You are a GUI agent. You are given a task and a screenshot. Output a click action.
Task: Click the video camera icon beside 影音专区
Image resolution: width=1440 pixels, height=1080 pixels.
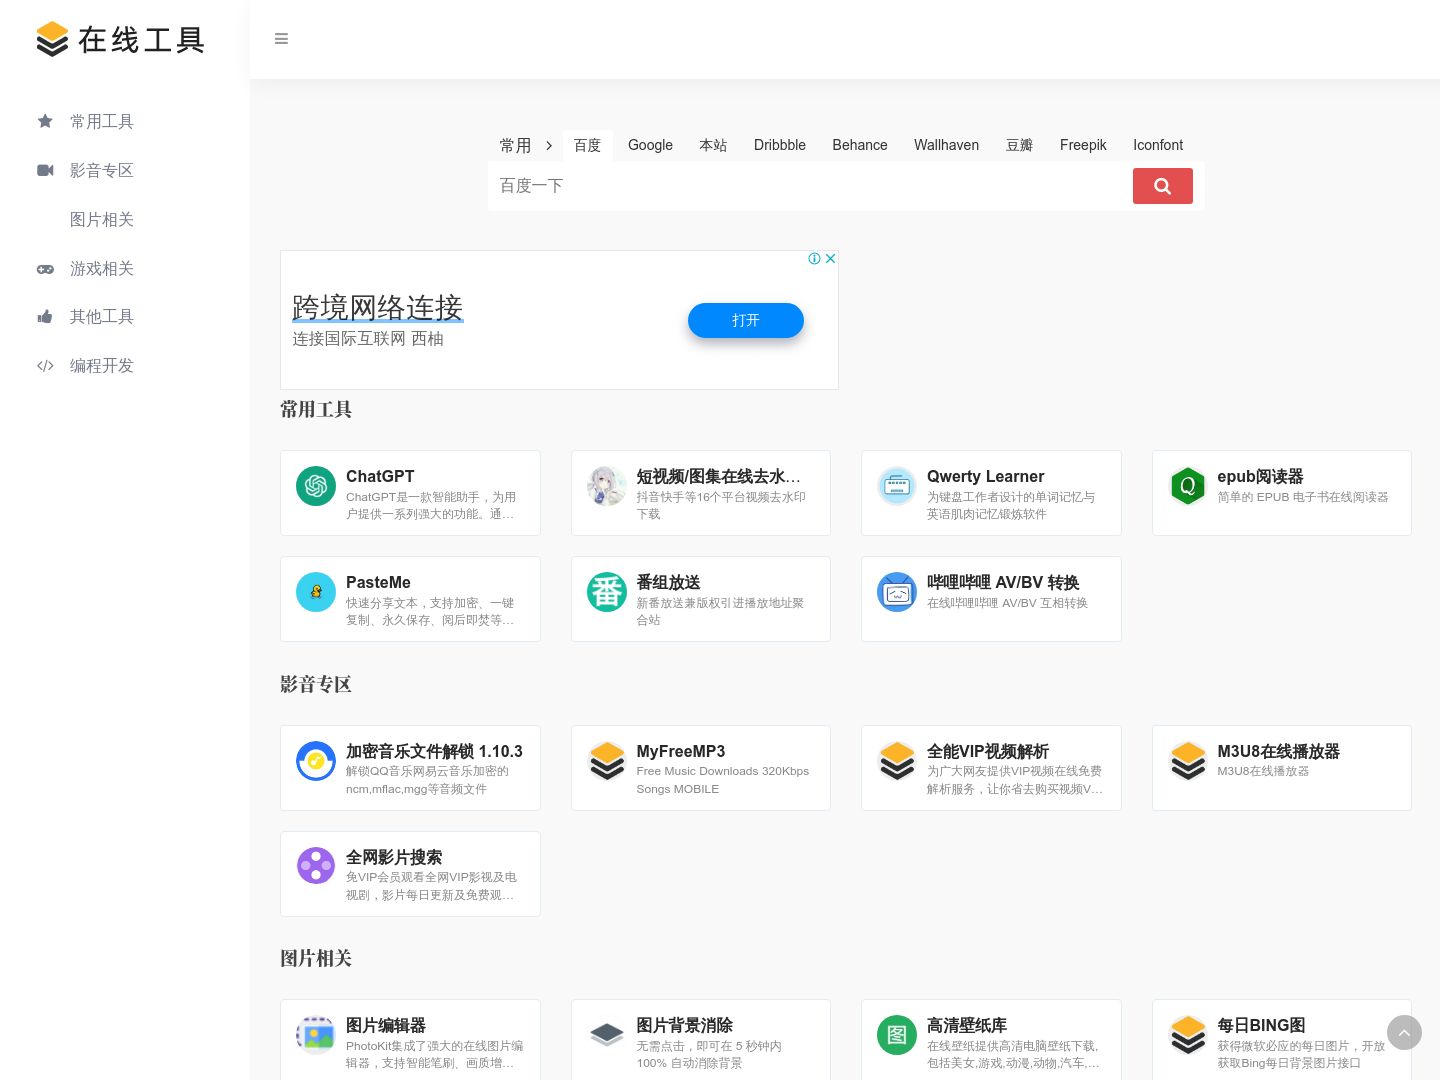click(x=45, y=170)
